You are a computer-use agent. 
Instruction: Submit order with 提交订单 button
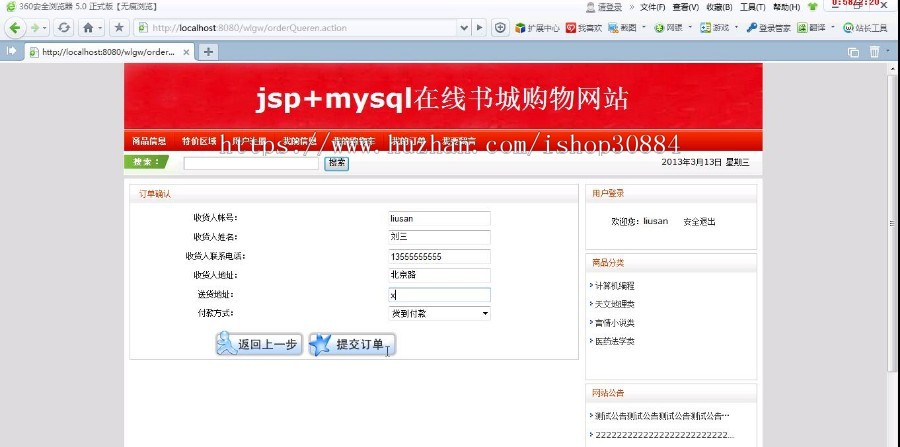tap(352, 344)
